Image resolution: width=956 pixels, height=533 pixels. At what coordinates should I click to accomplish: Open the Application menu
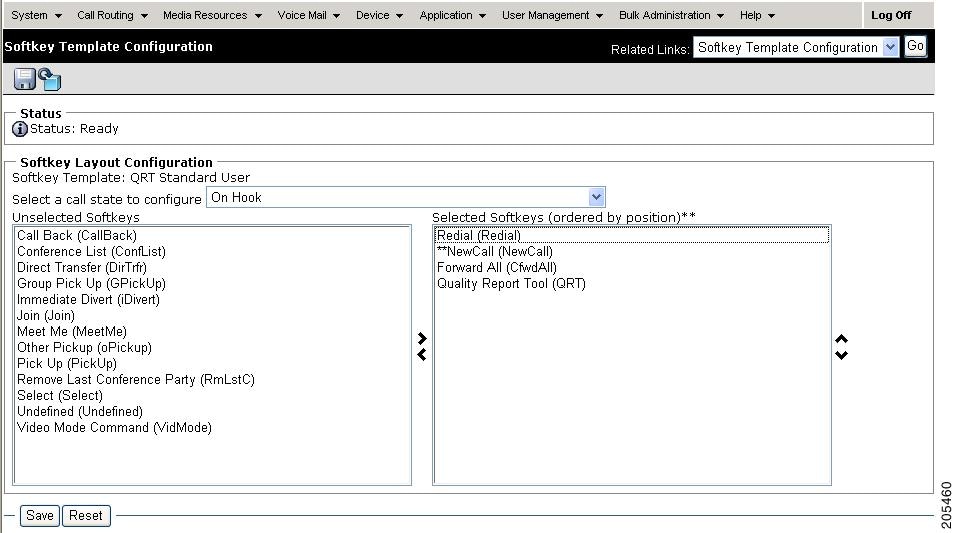point(452,15)
